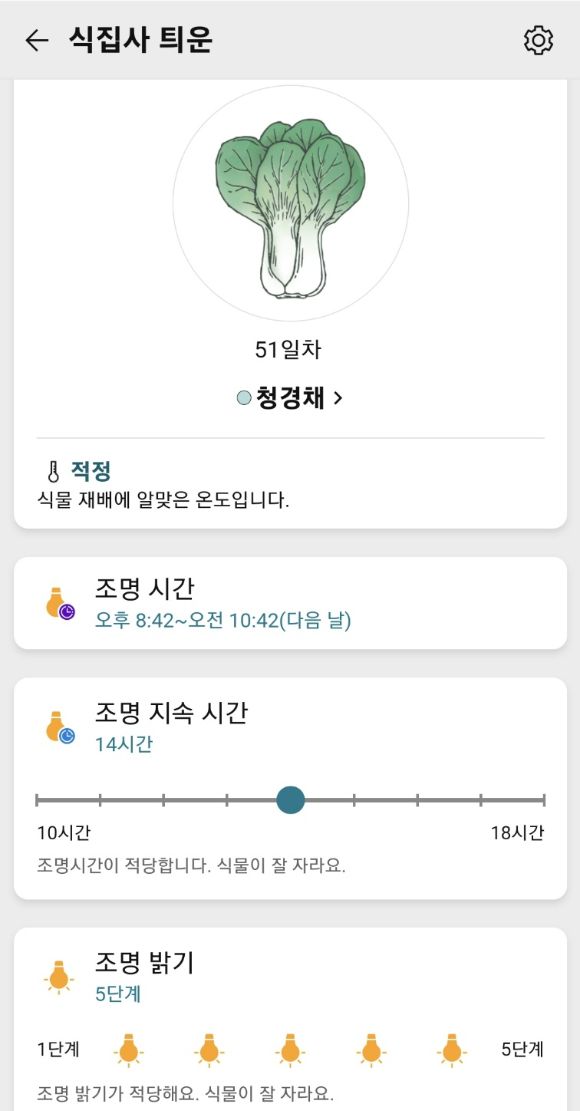The height and width of the screenshot is (1111, 580).
Task: Open the settings gear icon
Action: 539,40
